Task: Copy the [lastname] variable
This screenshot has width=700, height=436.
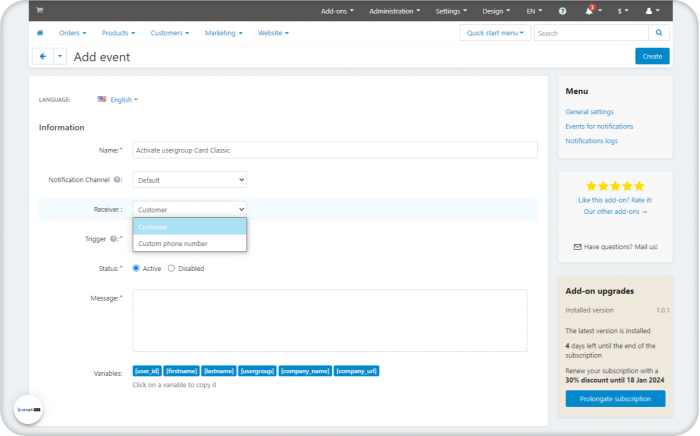Action: (219, 371)
